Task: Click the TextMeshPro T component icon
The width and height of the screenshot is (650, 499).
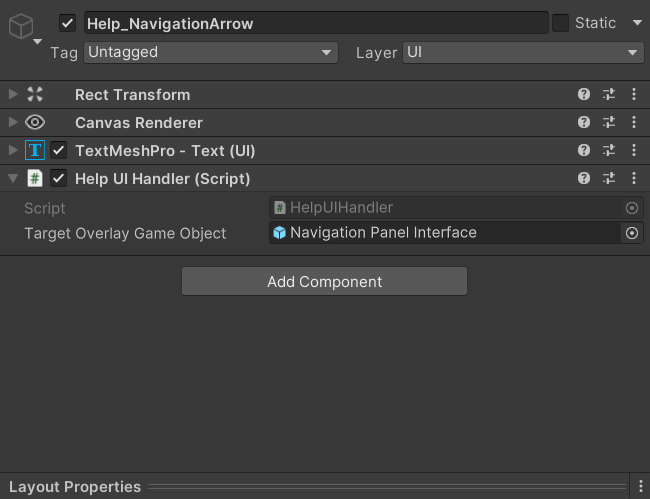Action: pos(35,150)
